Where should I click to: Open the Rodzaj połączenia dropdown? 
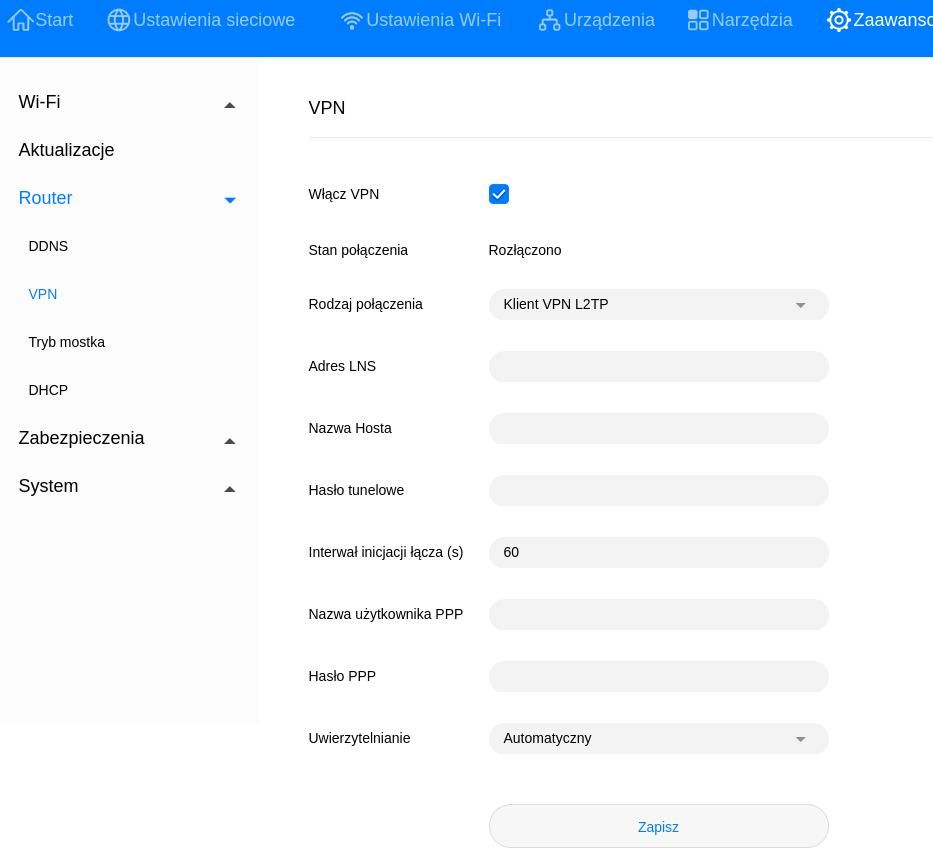tap(659, 305)
